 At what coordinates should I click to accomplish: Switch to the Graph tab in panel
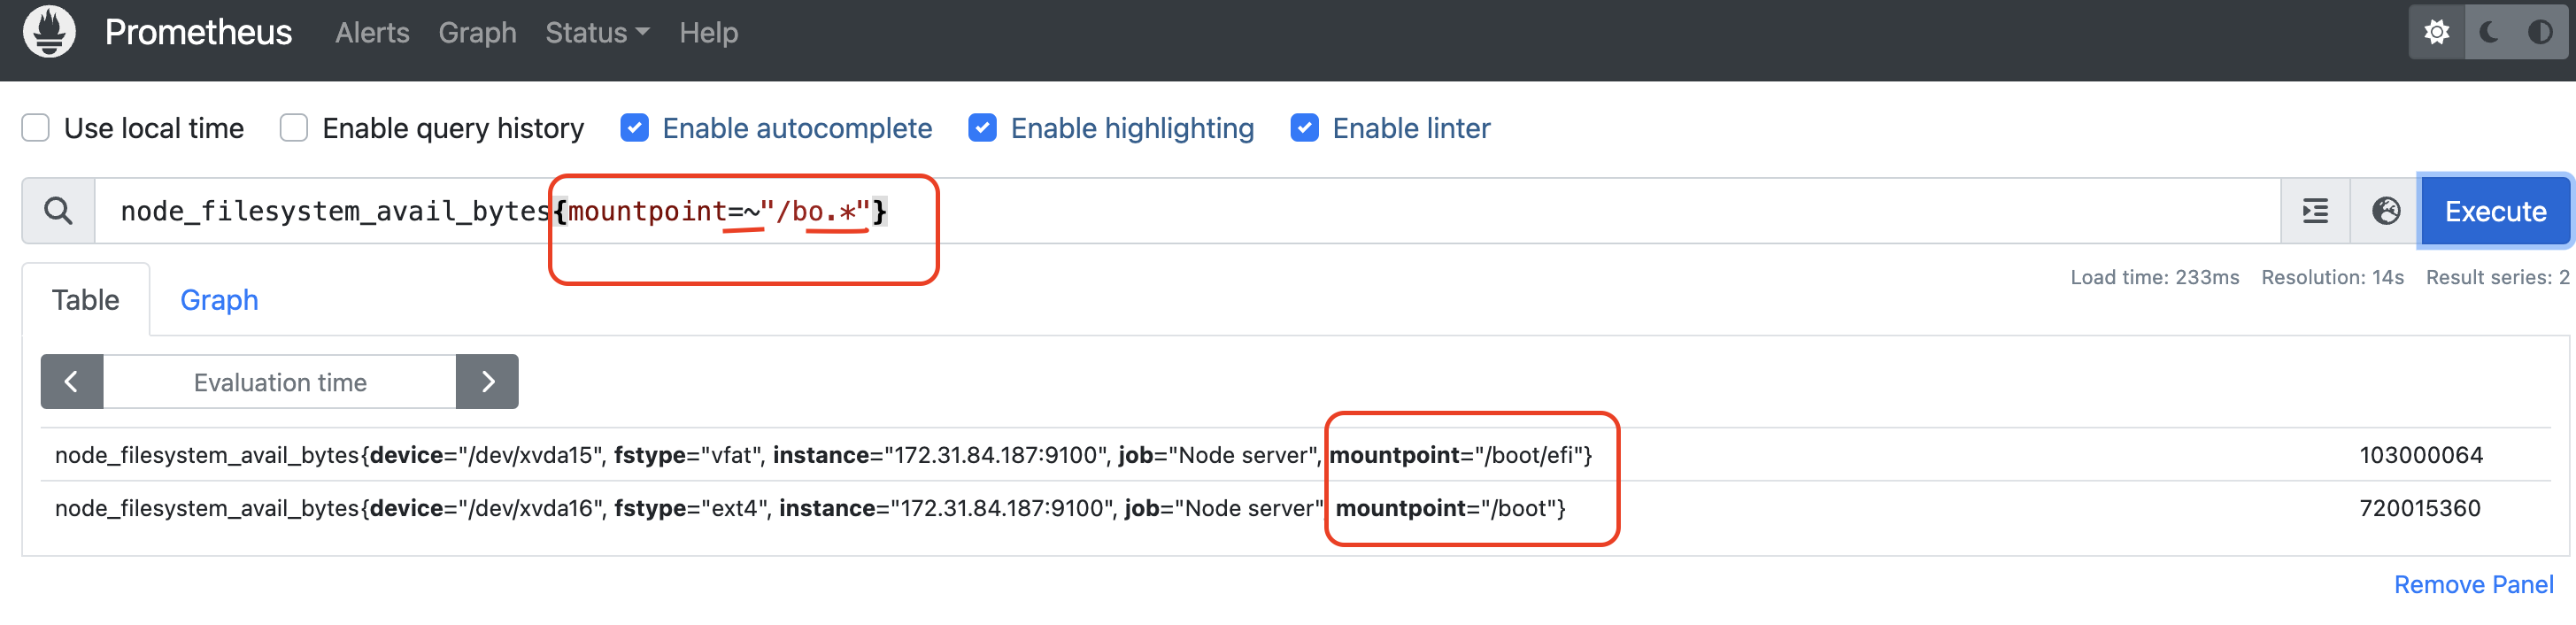[219, 300]
